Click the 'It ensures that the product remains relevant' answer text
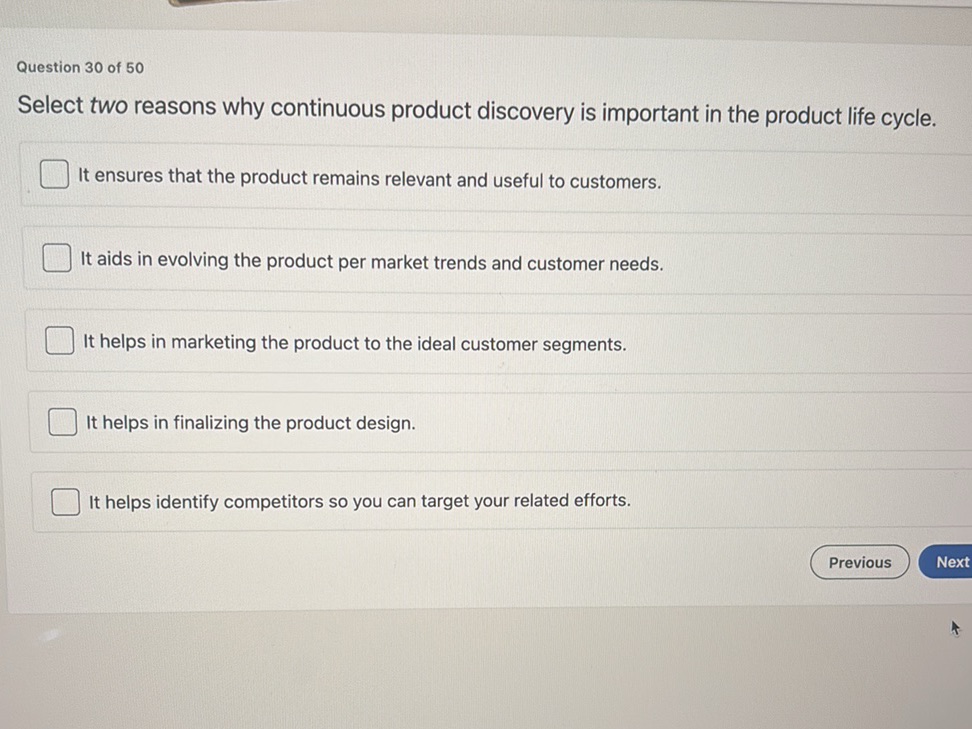Image resolution: width=972 pixels, height=729 pixels. 370,180
